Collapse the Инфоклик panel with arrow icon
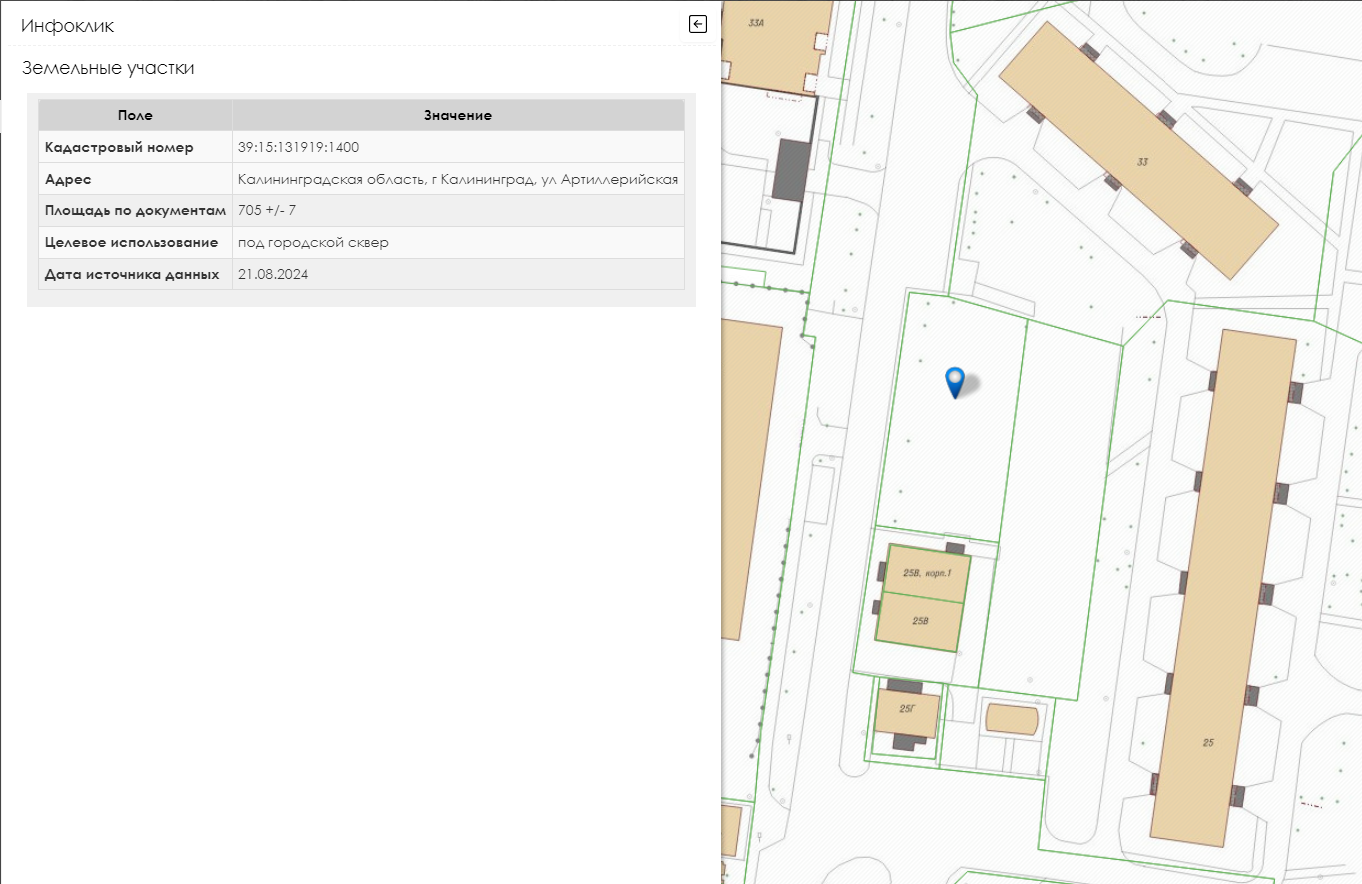 coord(698,25)
